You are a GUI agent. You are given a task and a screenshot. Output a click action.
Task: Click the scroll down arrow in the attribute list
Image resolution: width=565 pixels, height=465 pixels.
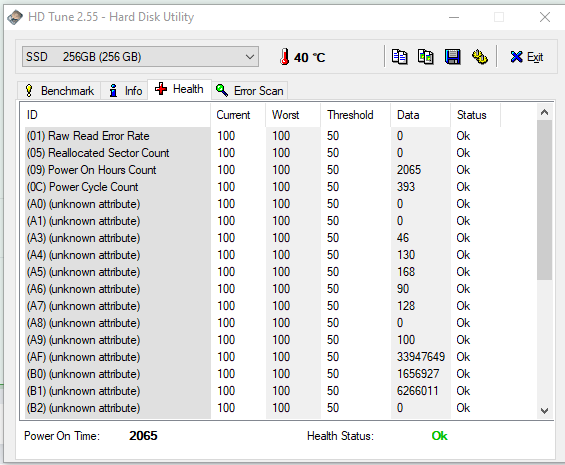point(544,410)
